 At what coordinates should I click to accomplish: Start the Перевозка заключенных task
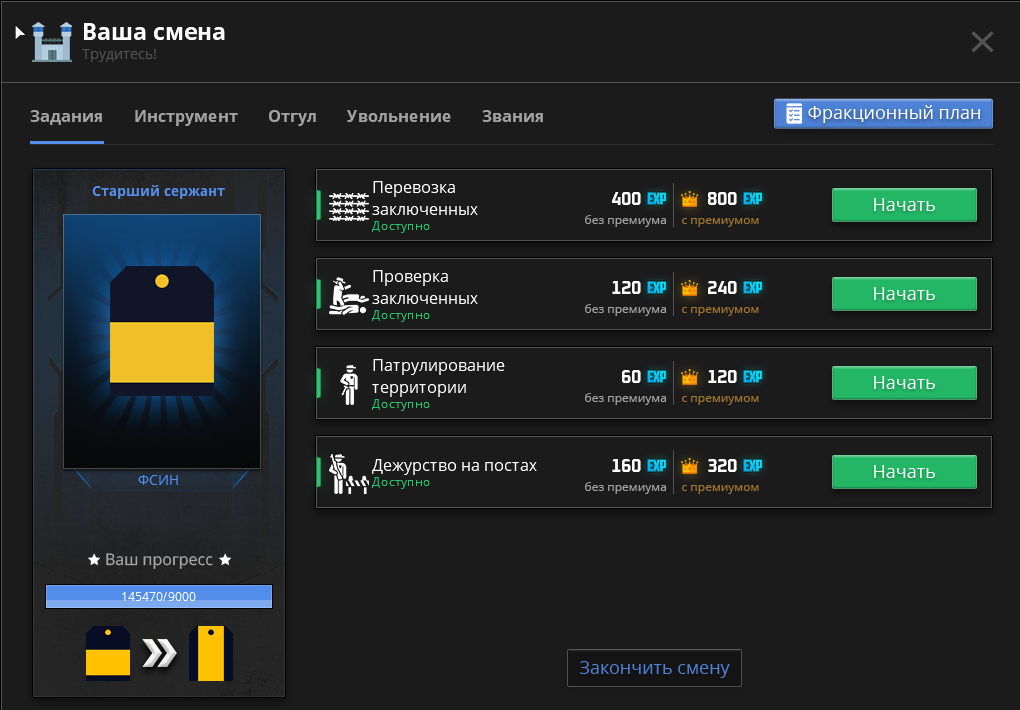coord(903,205)
